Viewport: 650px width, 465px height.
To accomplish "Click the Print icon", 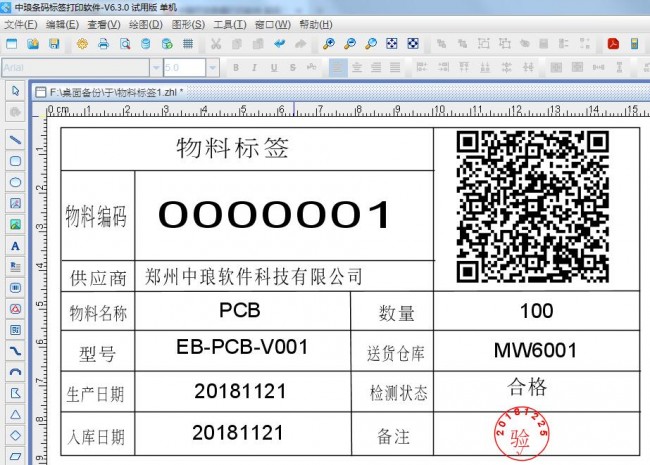I will pyautogui.click(x=104, y=44).
